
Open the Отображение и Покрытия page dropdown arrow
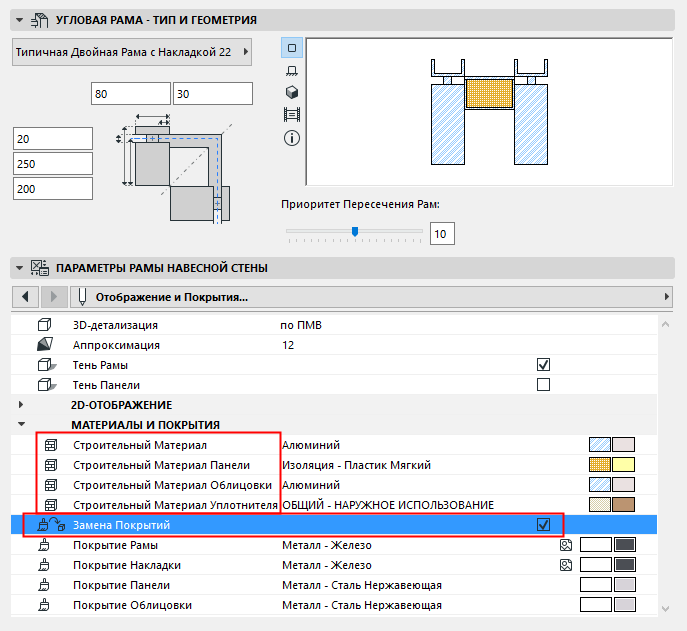(x=666, y=297)
